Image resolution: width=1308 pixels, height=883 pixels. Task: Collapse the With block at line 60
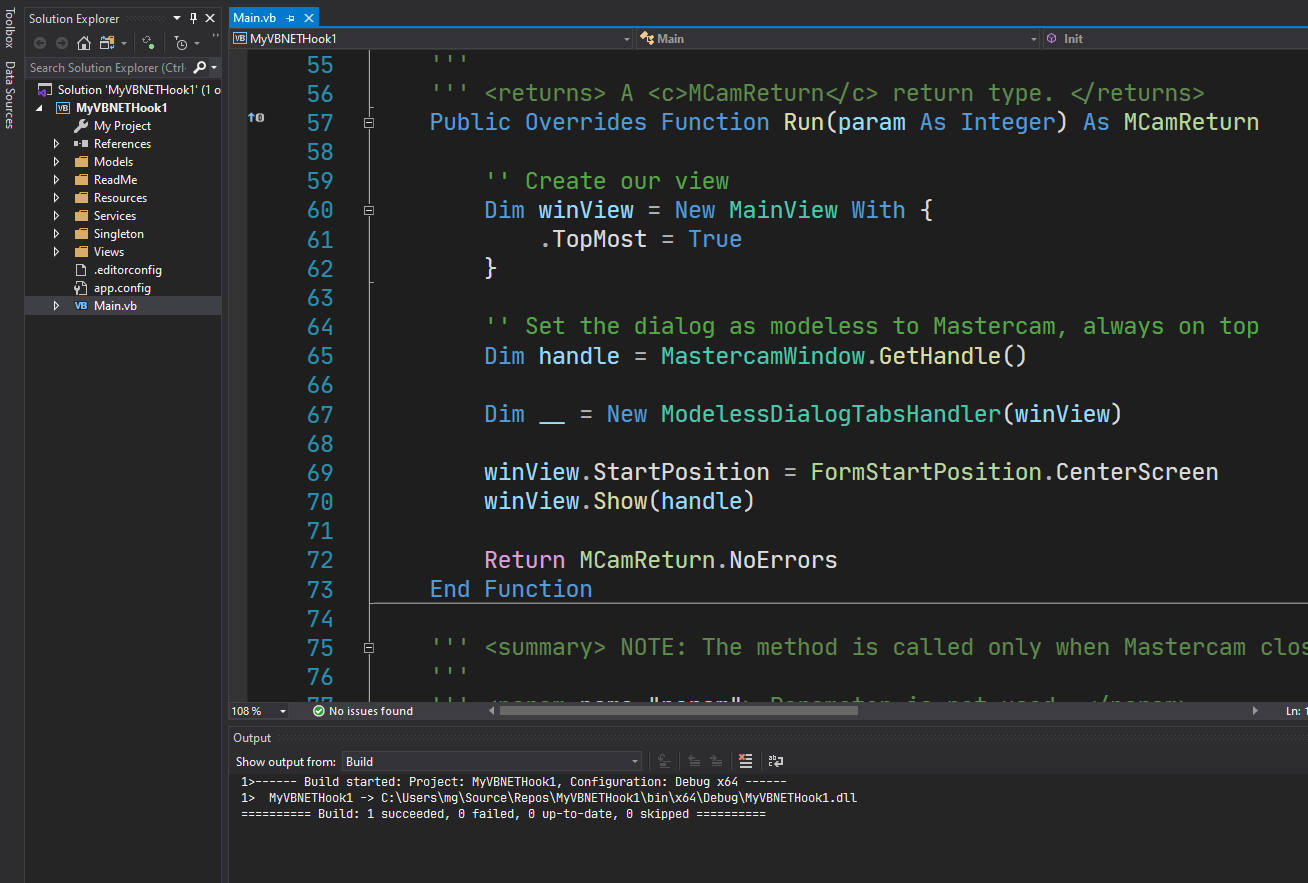(369, 210)
